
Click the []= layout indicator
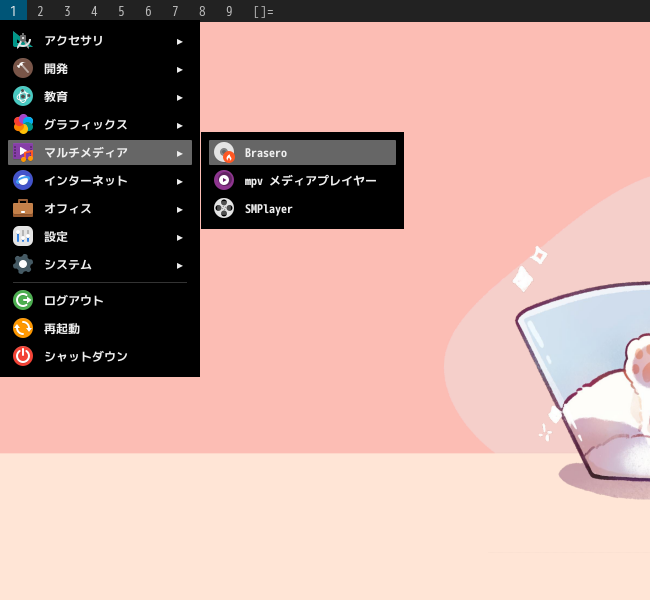point(264,11)
